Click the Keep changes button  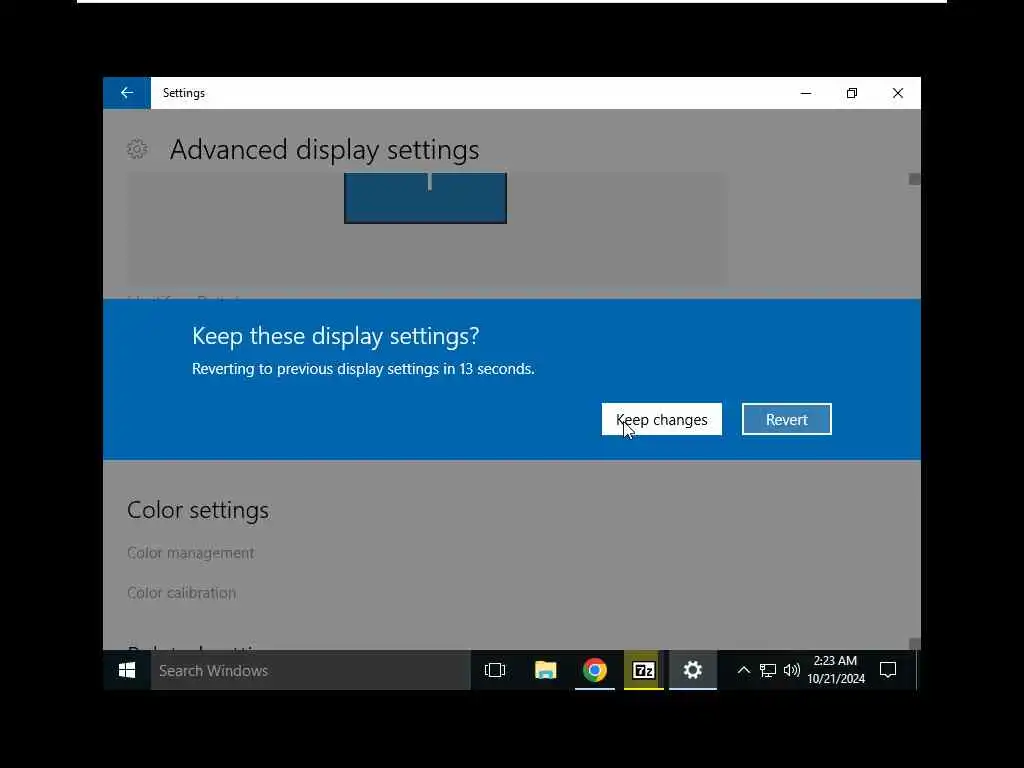pyautogui.click(x=662, y=419)
